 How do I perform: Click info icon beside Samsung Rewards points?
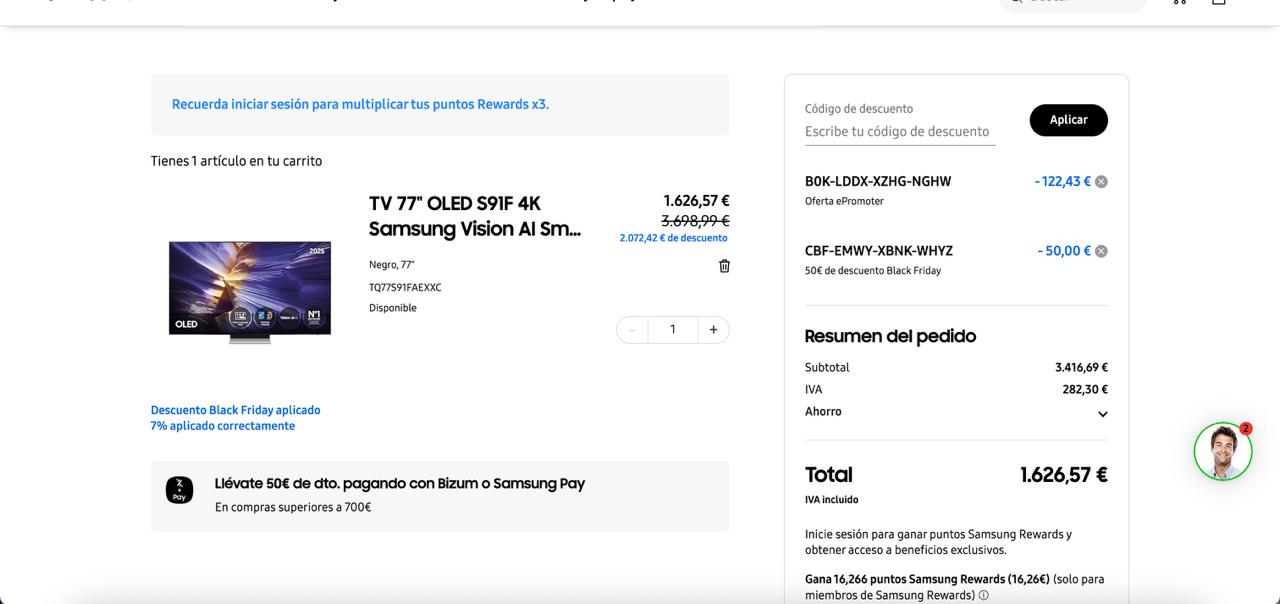983,595
